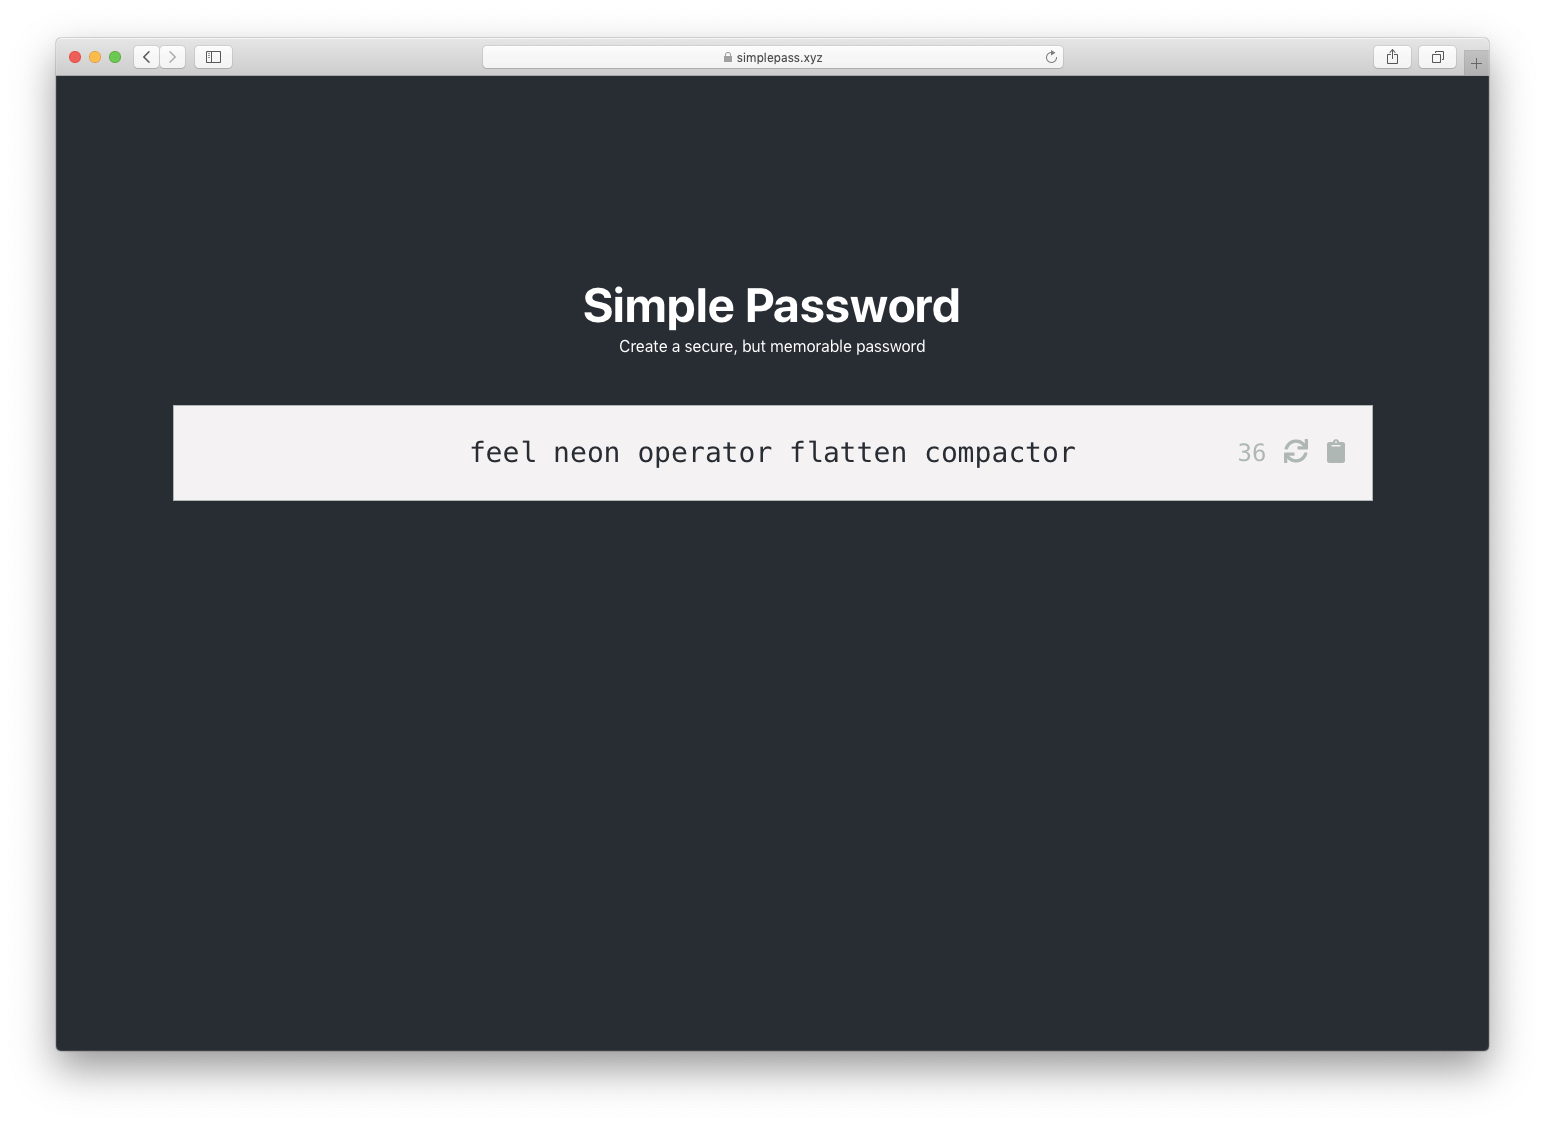Copy the password using the clipboard icon
1545x1125 pixels.
point(1336,452)
